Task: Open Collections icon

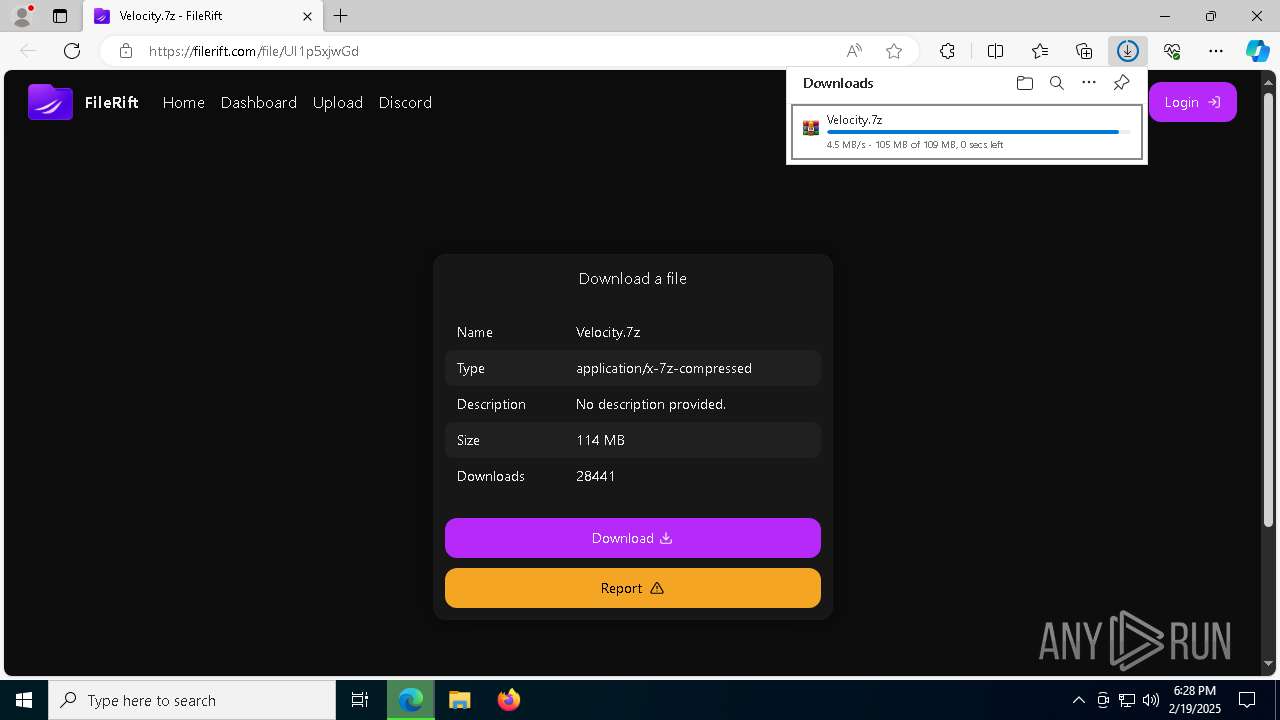Action: click(x=1084, y=51)
